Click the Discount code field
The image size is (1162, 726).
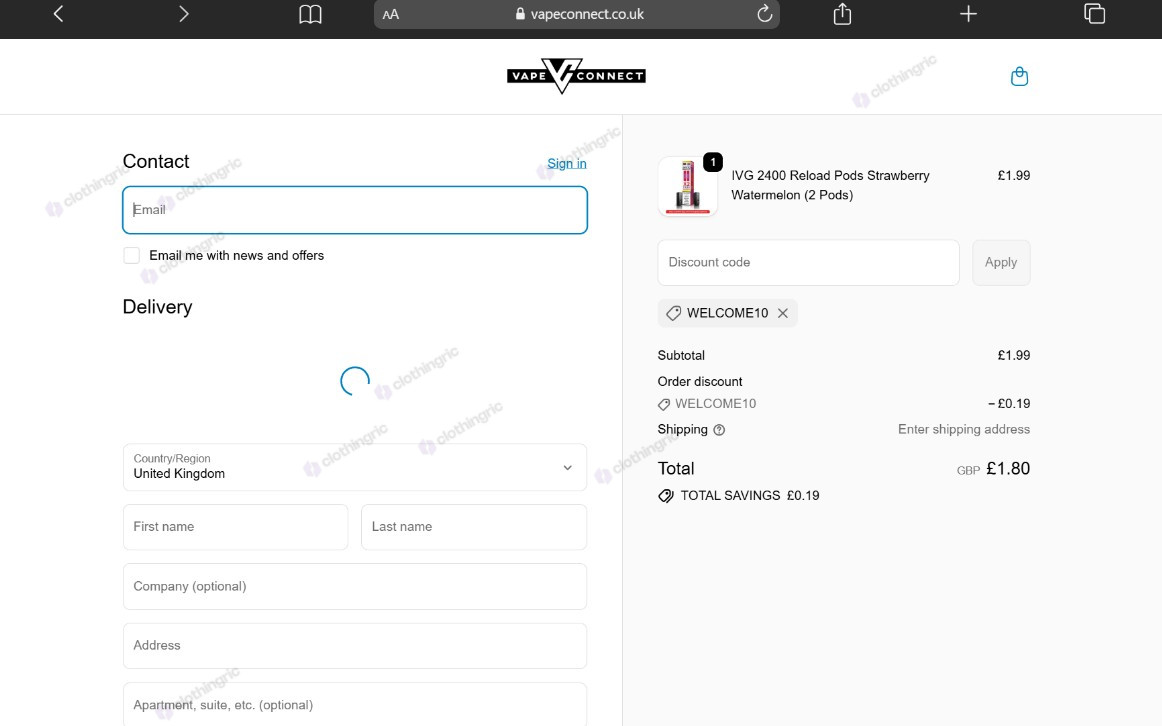(809, 262)
